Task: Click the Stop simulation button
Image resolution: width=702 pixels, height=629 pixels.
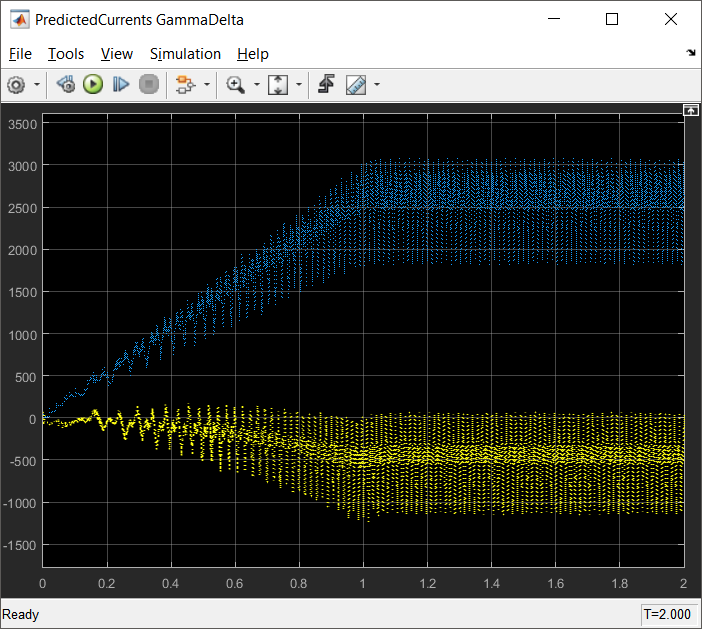Action: coord(149,85)
